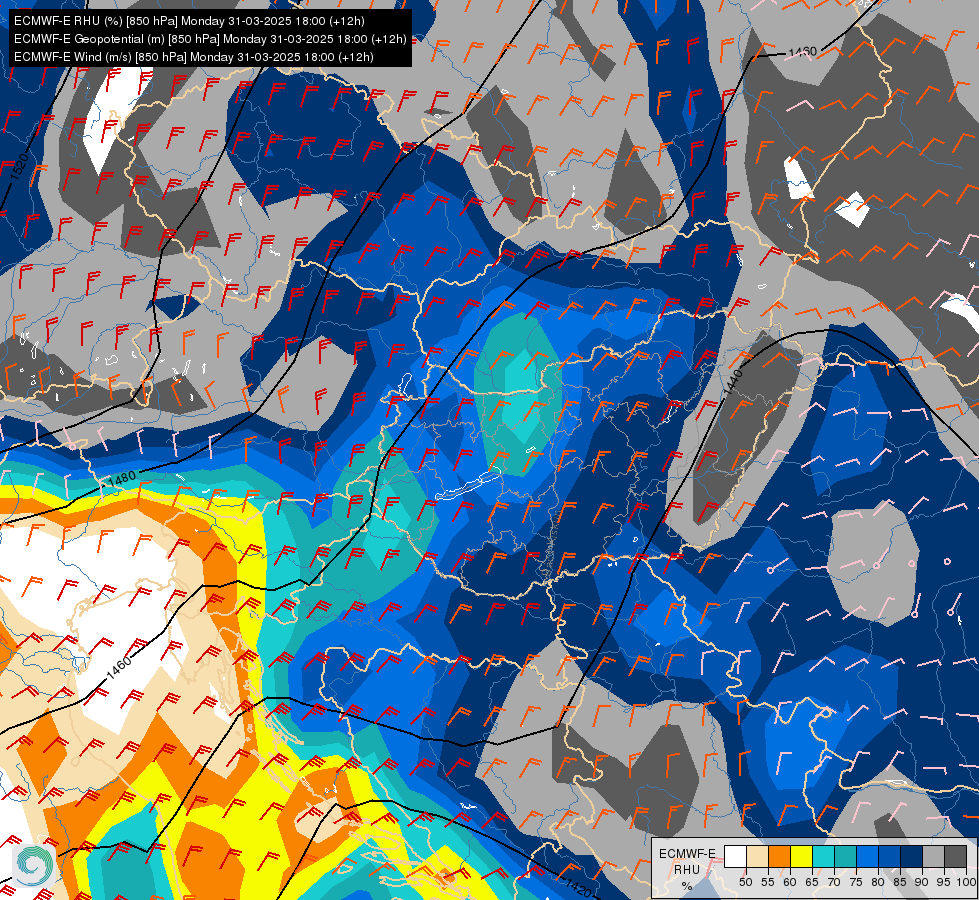Click the RHU (%) title line
This screenshot has height=900, width=979.
click(x=189, y=21)
